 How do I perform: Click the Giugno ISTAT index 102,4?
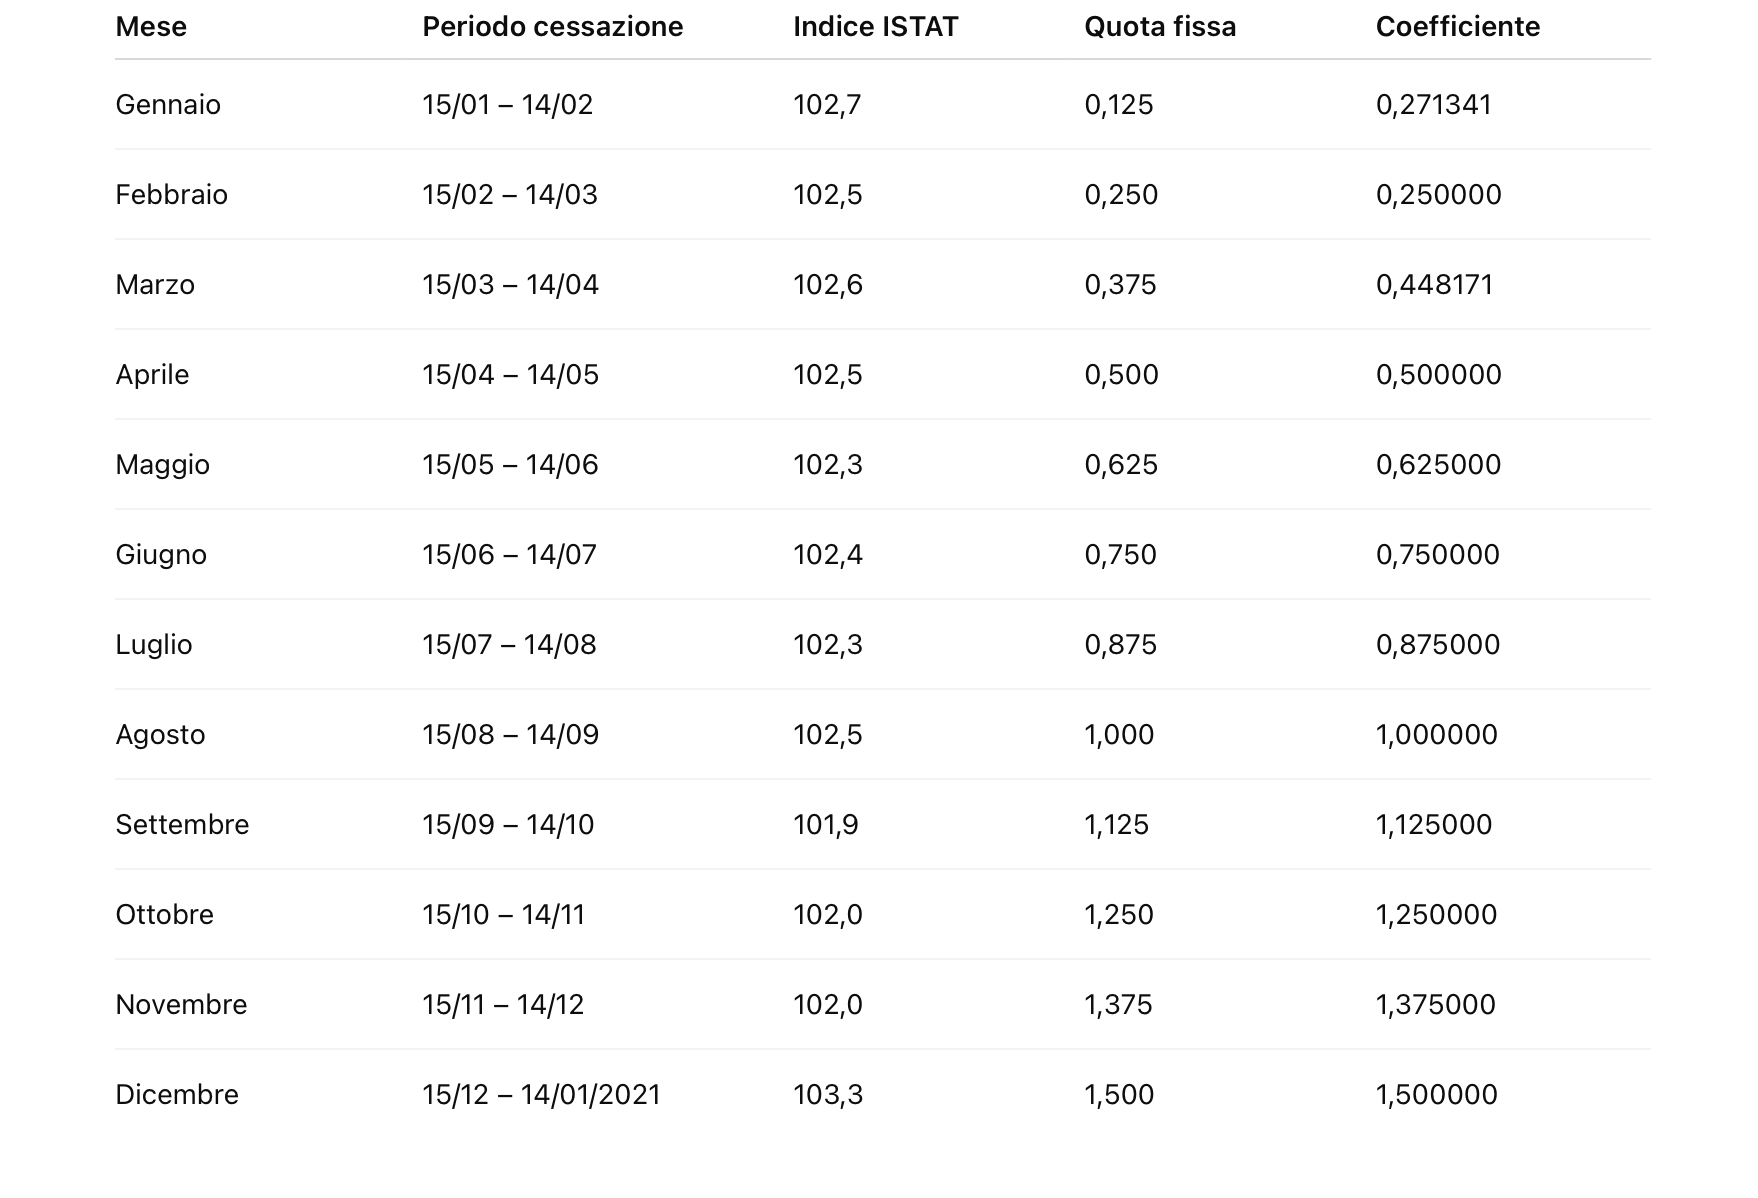click(827, 555)
